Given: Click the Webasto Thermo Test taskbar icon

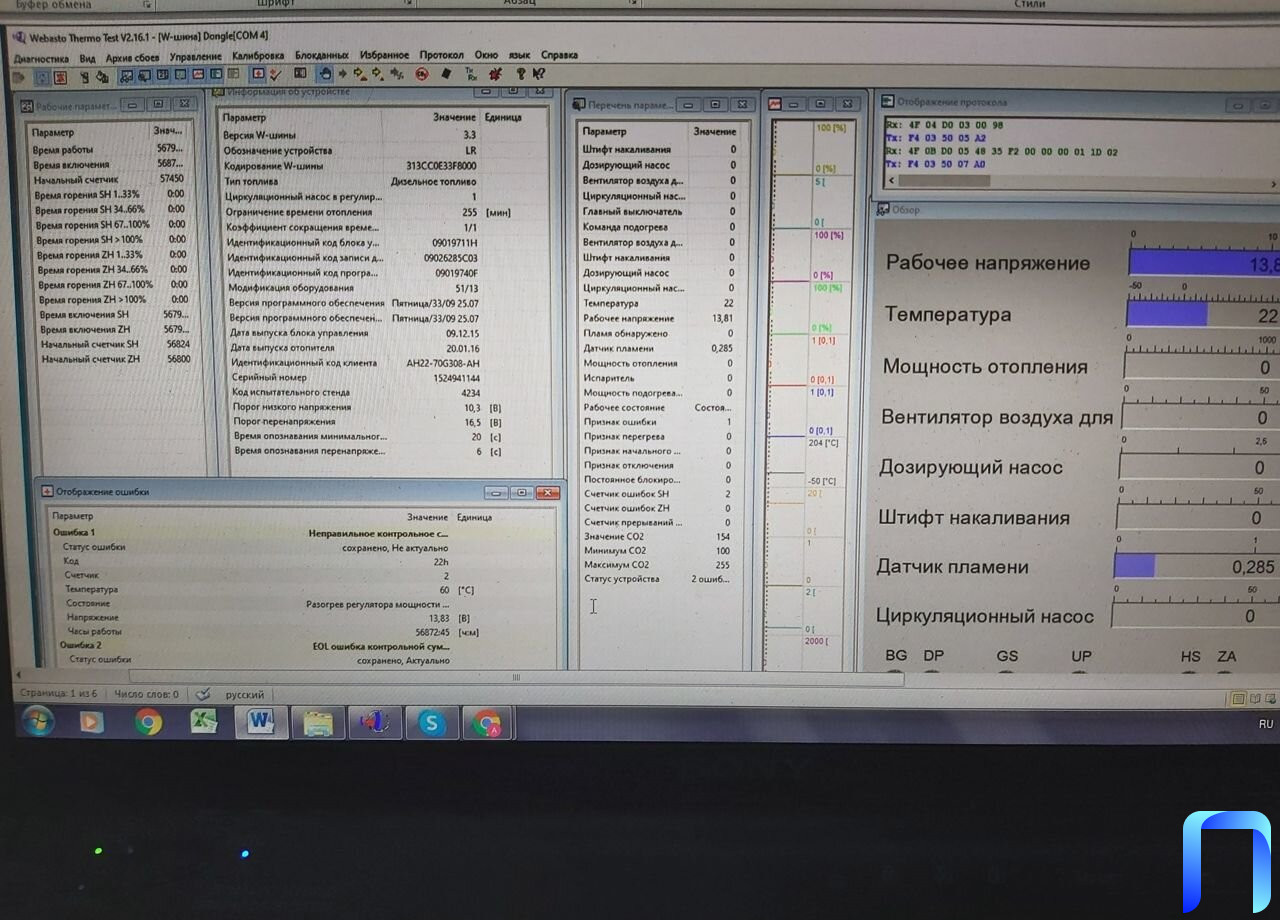Looking at the screenshot, I should click(375, 722).
